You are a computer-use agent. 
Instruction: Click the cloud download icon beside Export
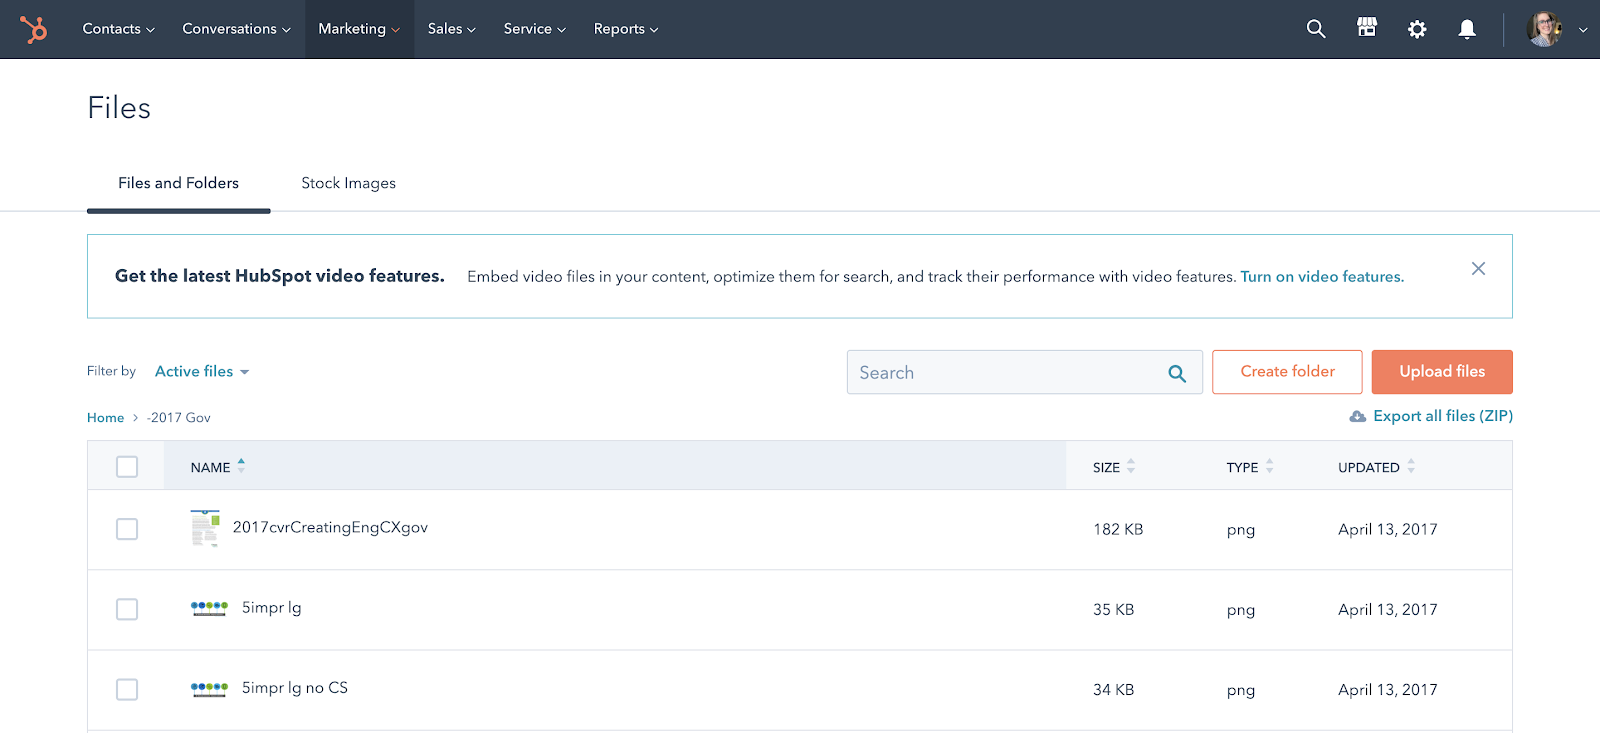click(x=1357, y=416)
